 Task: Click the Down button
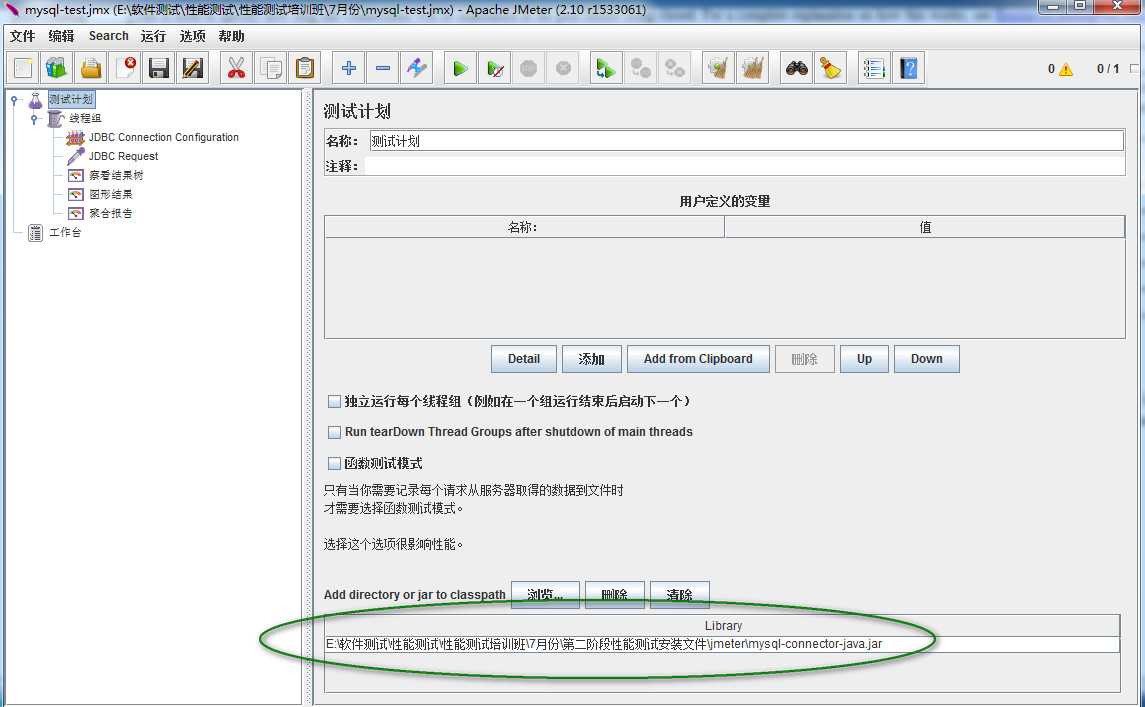point(927,359)
